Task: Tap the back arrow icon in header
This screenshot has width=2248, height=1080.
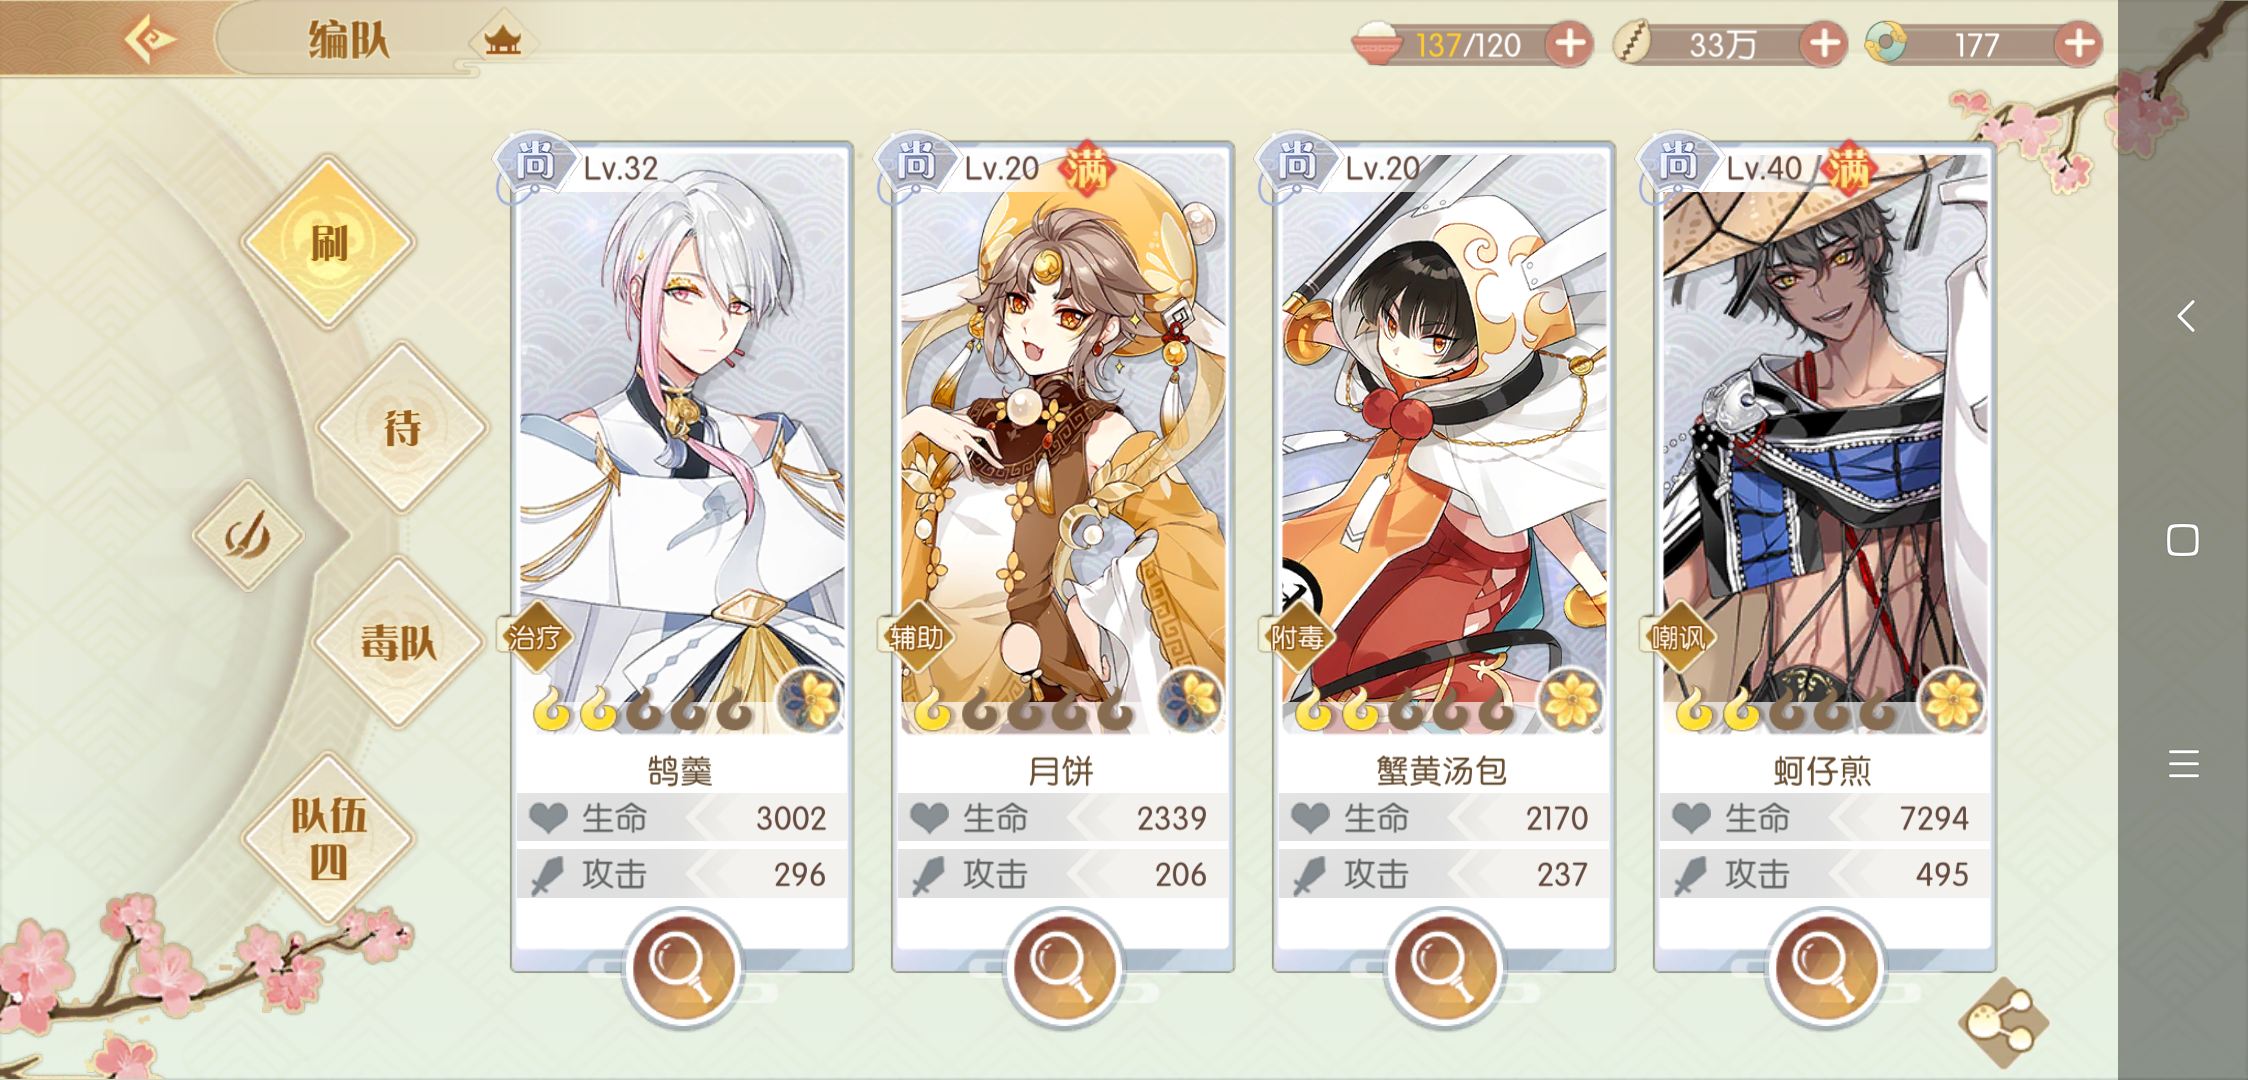Action: coord(150,40)
